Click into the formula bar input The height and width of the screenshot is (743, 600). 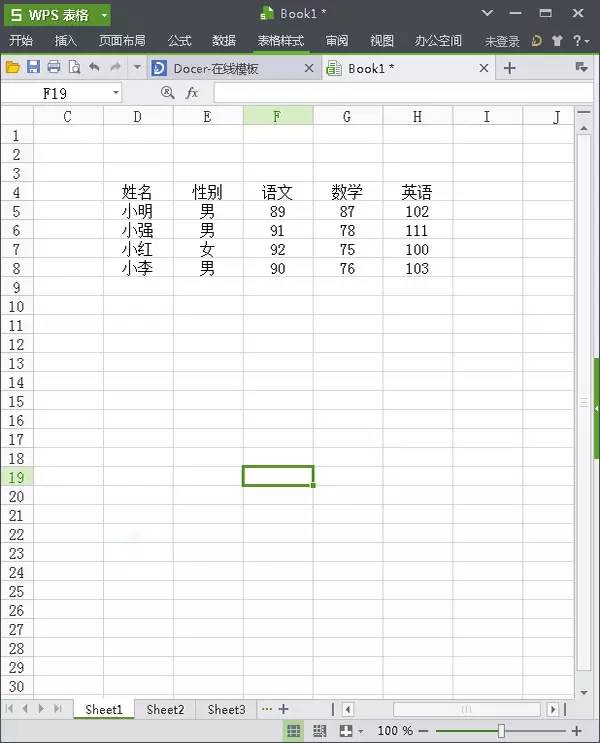pyautogui.click(x=403, y=93)
